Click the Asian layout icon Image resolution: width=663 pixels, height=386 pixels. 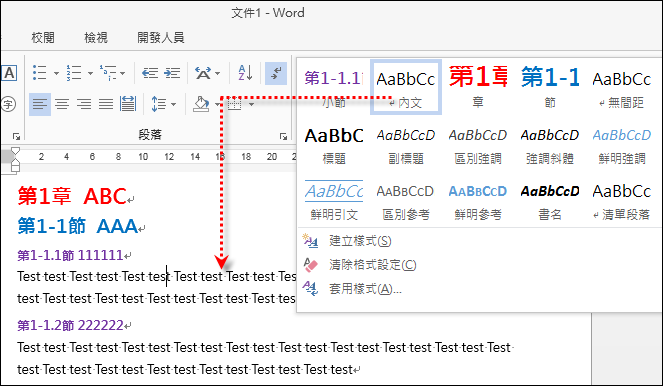click(203, 73)
